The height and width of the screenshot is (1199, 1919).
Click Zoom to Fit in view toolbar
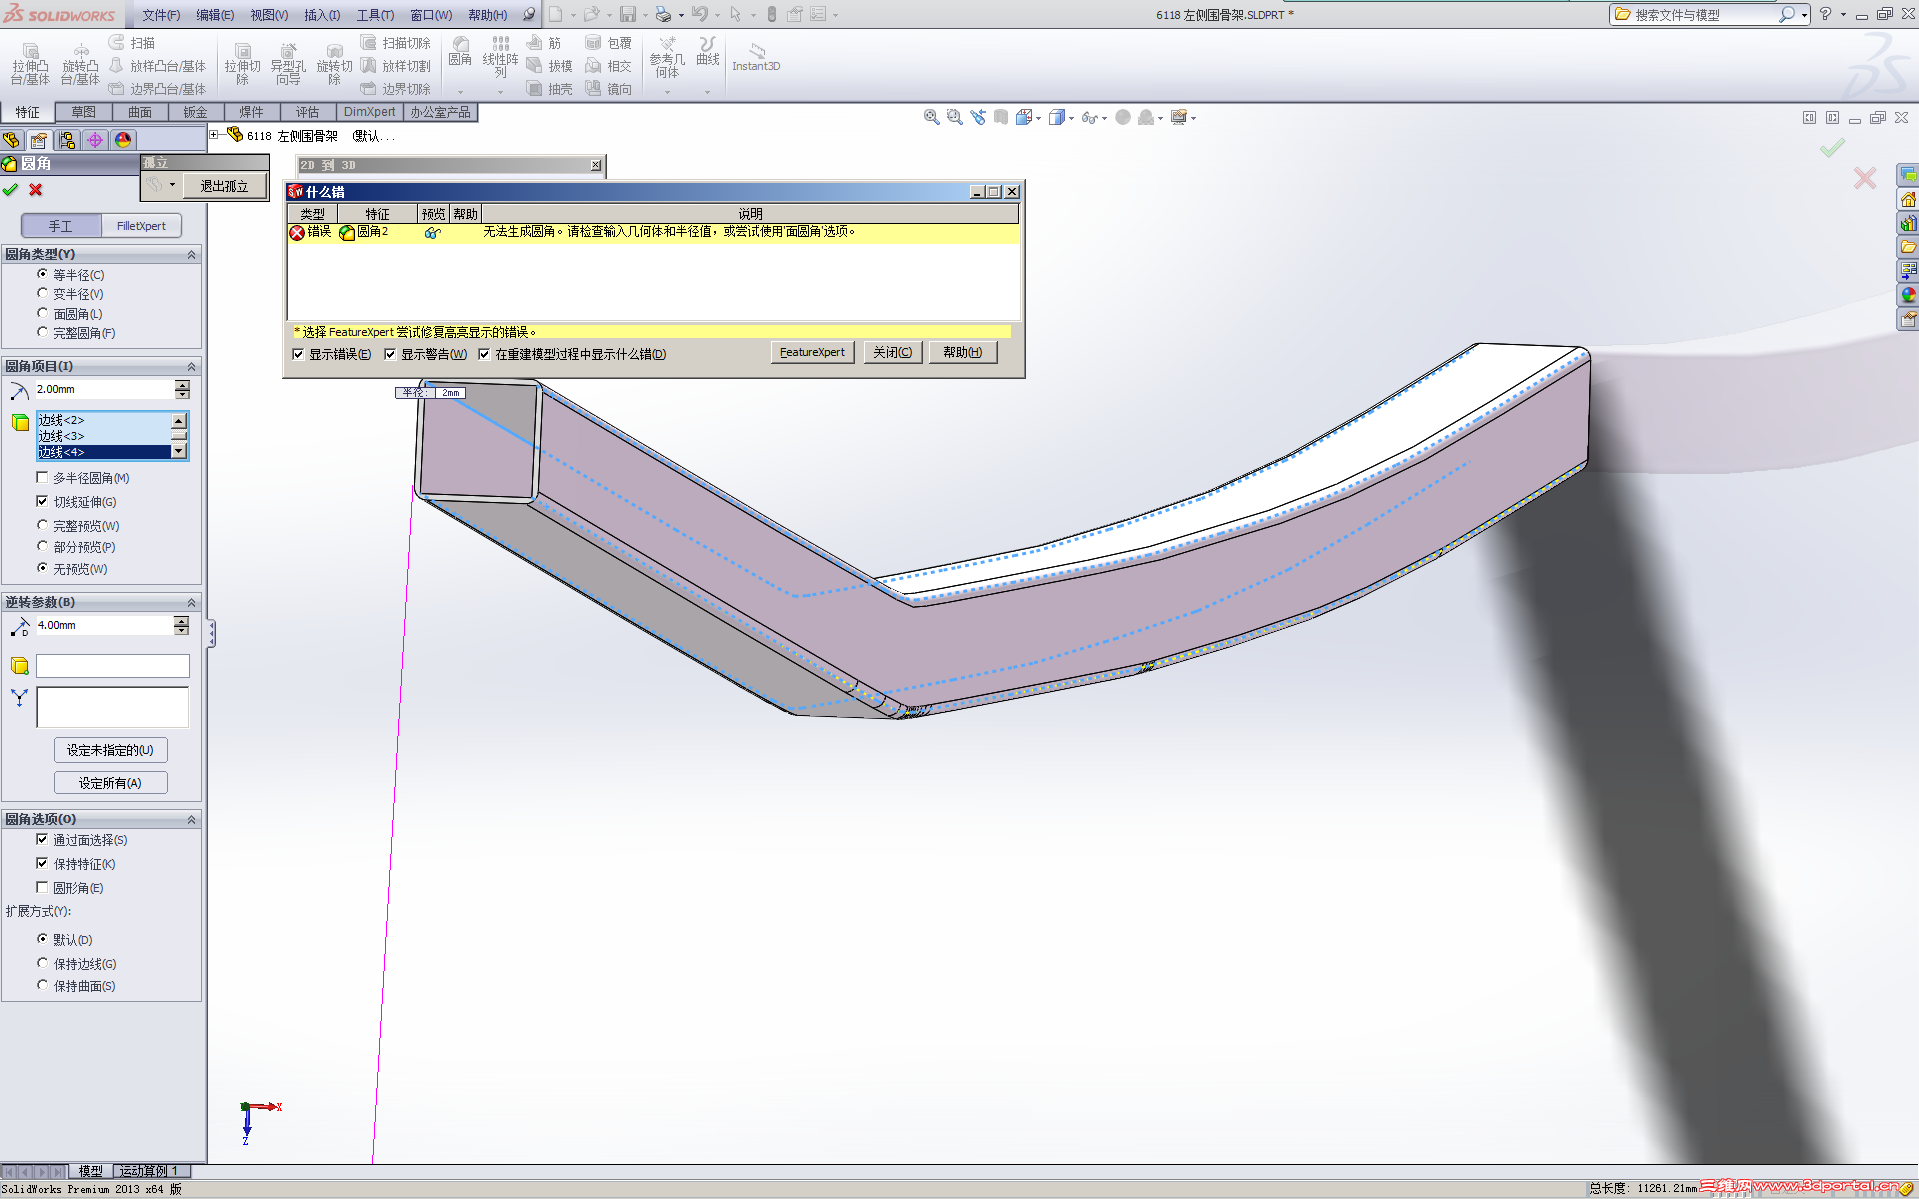click(931, 117)
